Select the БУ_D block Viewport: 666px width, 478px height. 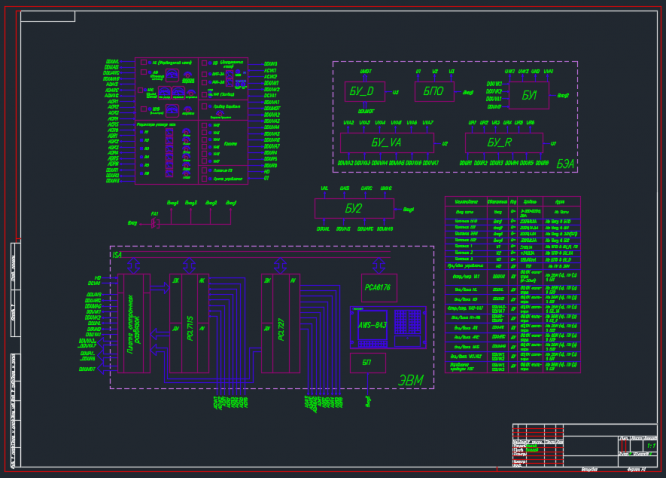(364, 92)
